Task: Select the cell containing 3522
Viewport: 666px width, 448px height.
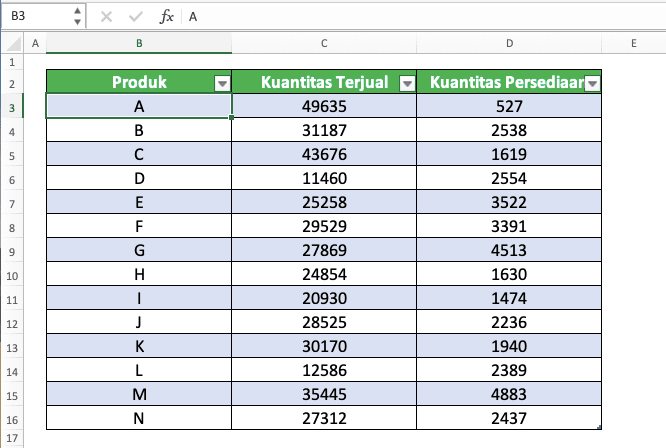Action: pos(509,202)
